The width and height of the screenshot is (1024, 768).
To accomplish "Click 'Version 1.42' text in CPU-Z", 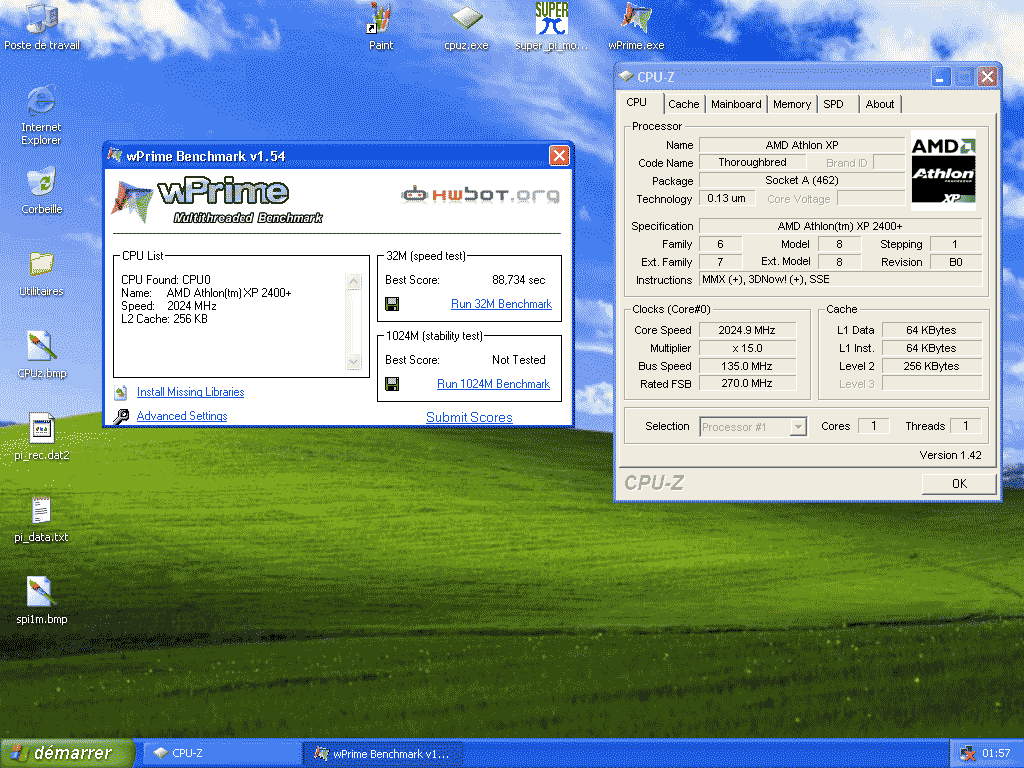I will [950, 455].
